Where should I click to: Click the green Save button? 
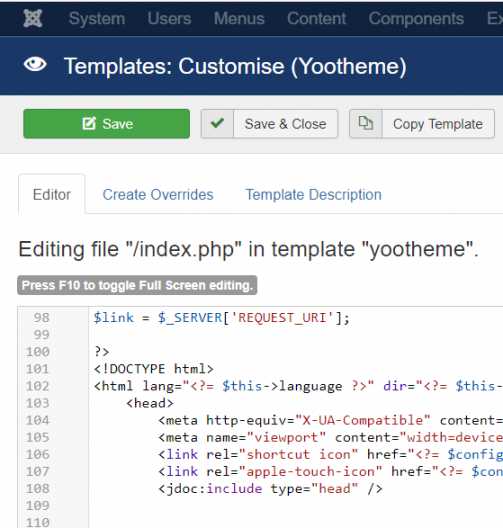(106, 124)
